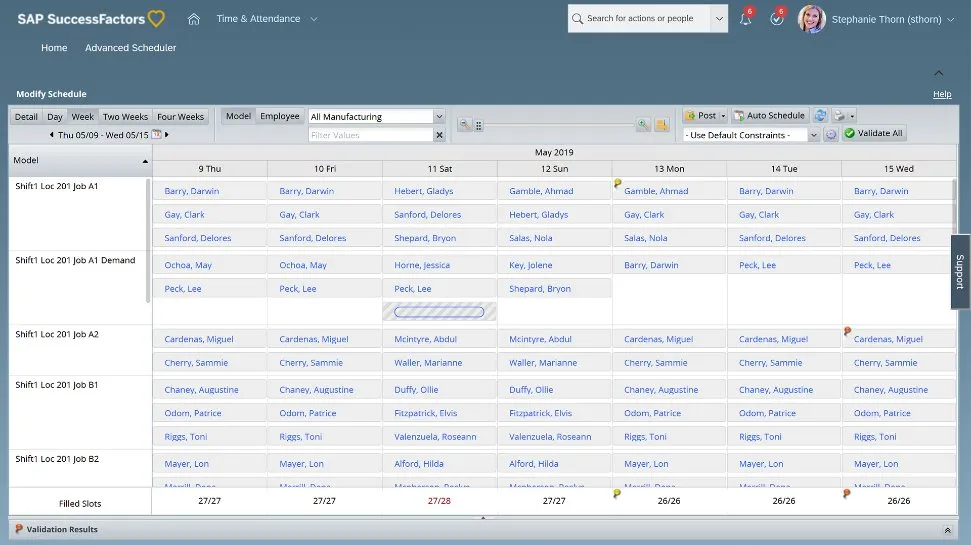
Task: Switch to Two Weeks view
Action: (125, 117)
